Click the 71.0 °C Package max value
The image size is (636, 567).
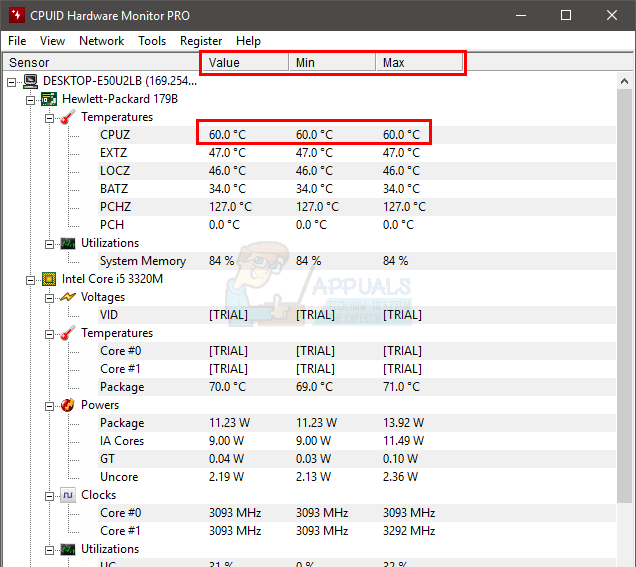[401, 387]
